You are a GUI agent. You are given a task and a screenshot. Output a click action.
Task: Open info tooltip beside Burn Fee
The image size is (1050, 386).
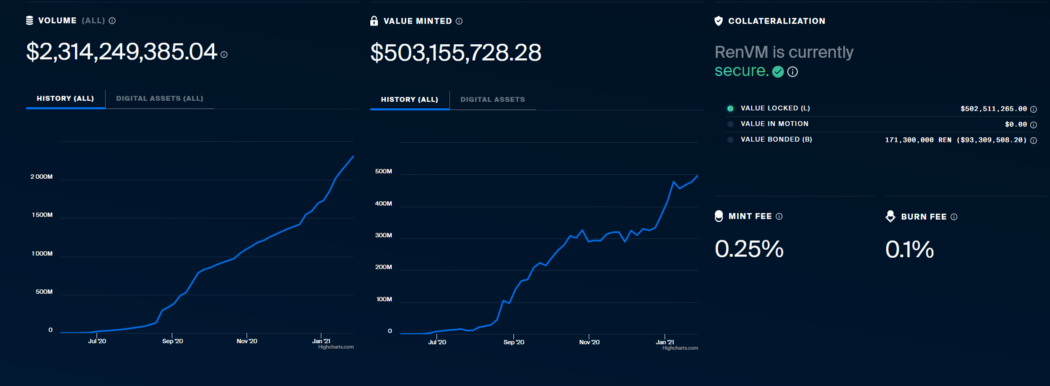pos(954,216)
